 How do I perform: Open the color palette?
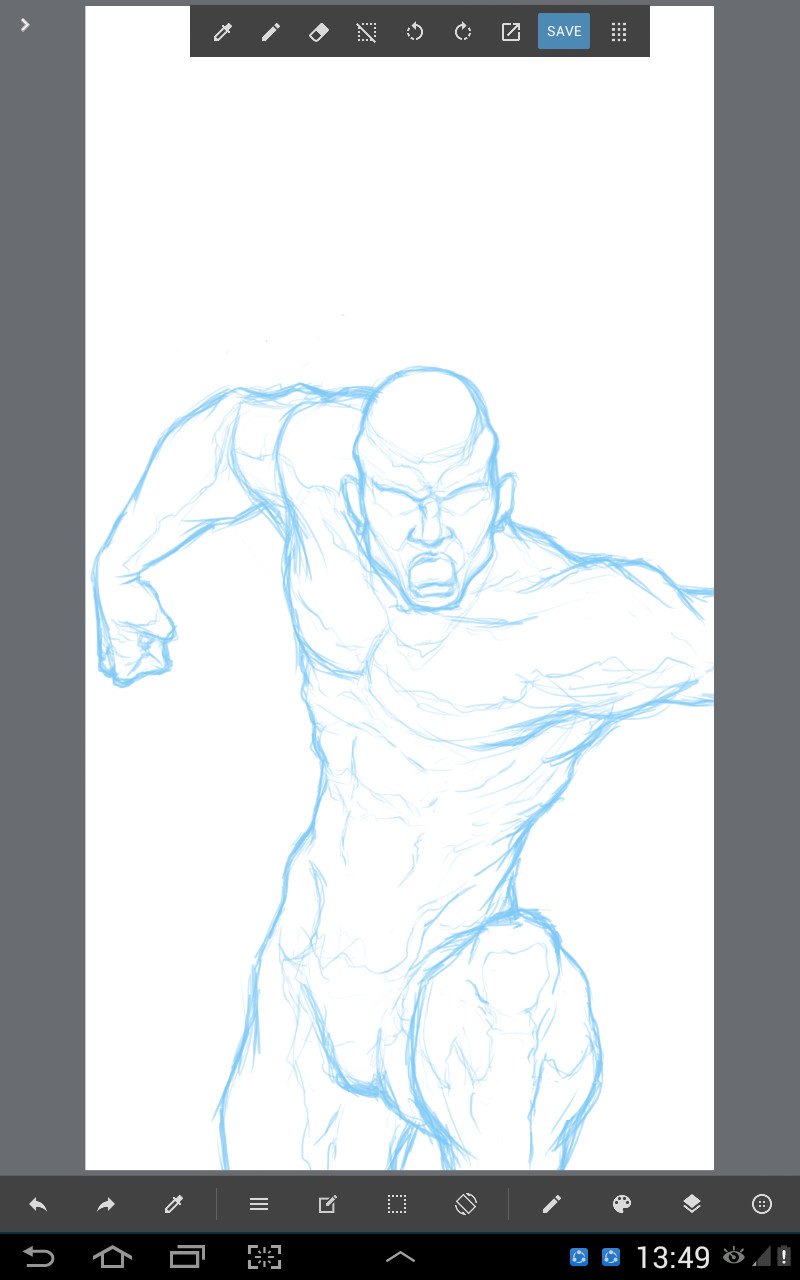coord(622,1205)
